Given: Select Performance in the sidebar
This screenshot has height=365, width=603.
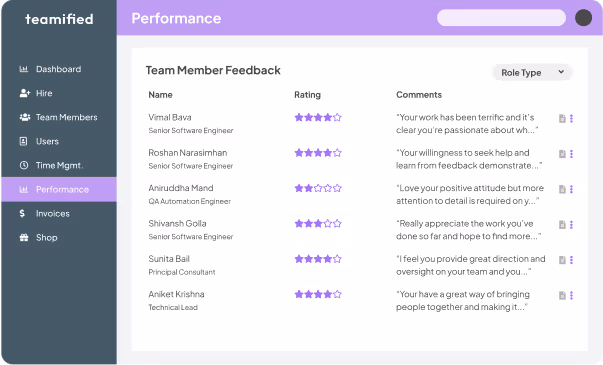Looking at the screenshot, I should tap(59, 189).
